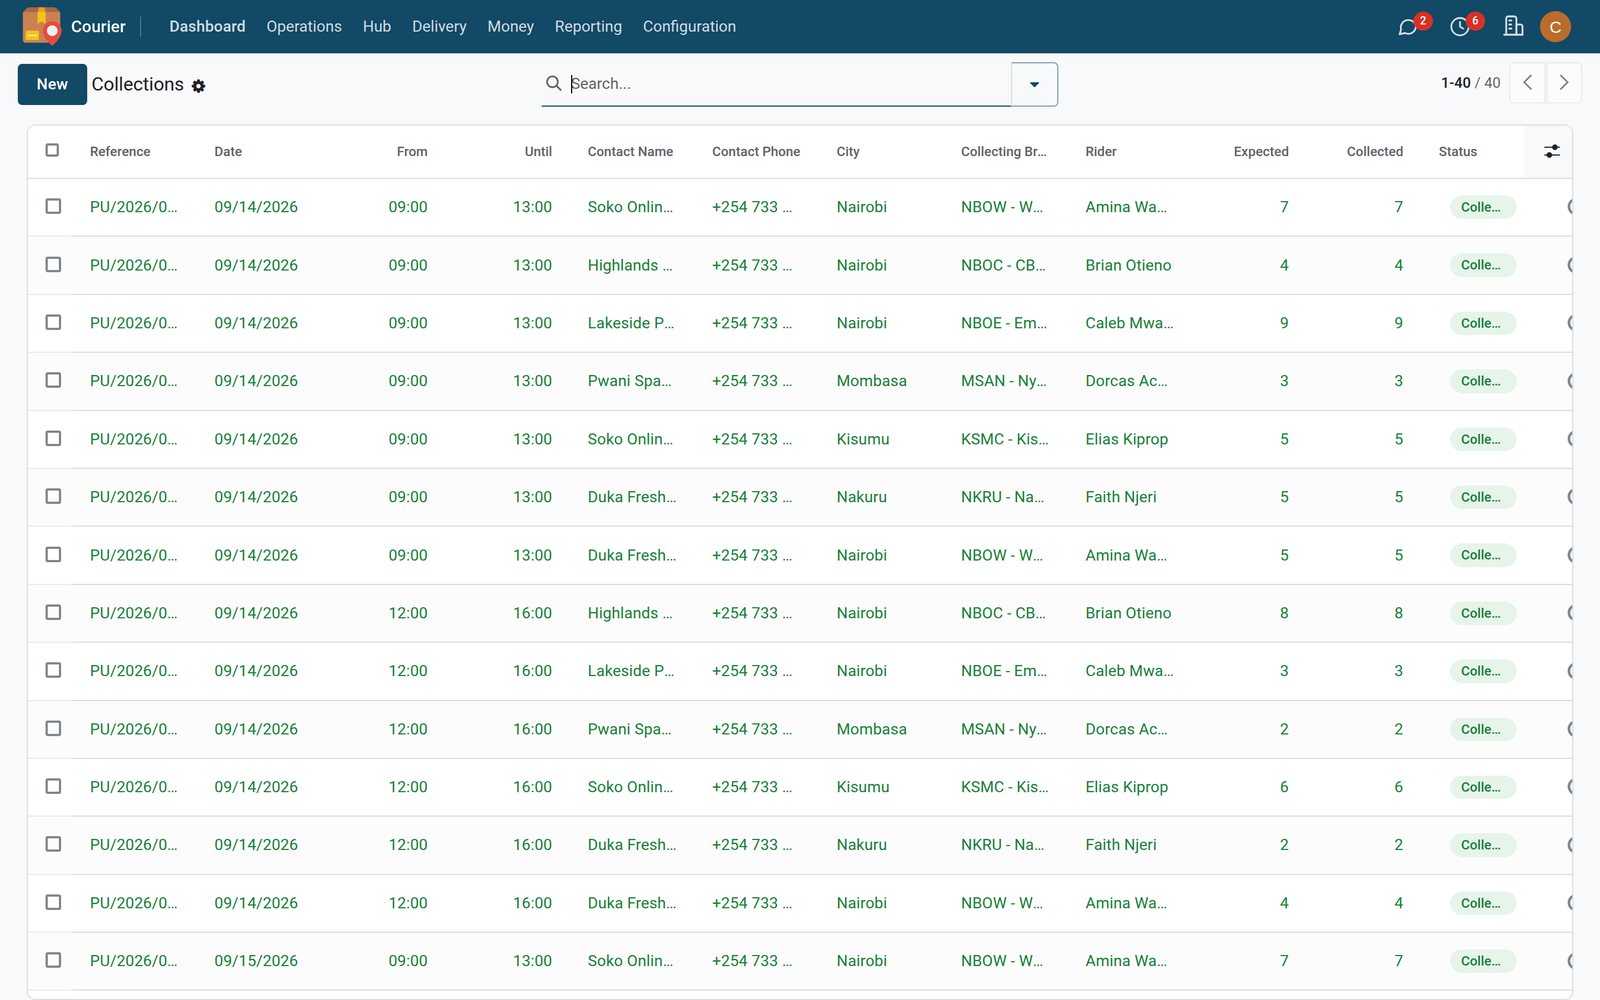This screenshot has width=1600, height=1000.
Task: Tick checkbox of Pwani Spa 09:00 row
Action: click(53, 380)
